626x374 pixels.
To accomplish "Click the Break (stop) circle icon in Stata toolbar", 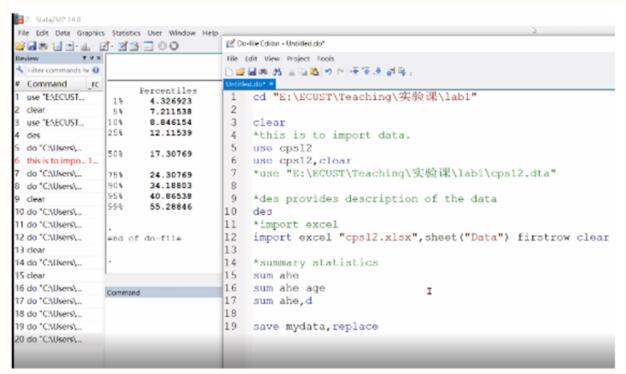I will (x=174, y=46).
